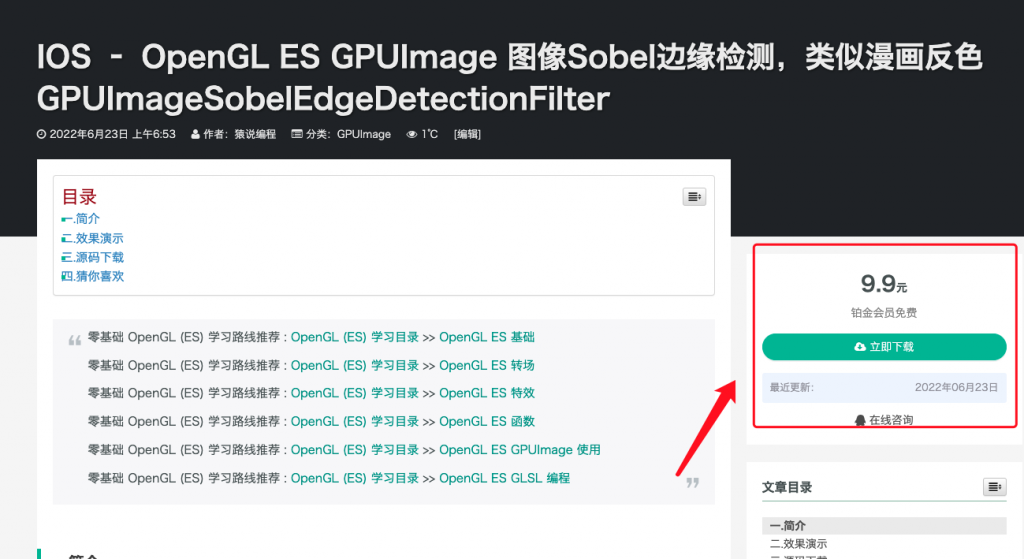1024x559 pixels.
Task: Click the category list icon before 分类
Action: pyautogui.click(x=296, y=134)
